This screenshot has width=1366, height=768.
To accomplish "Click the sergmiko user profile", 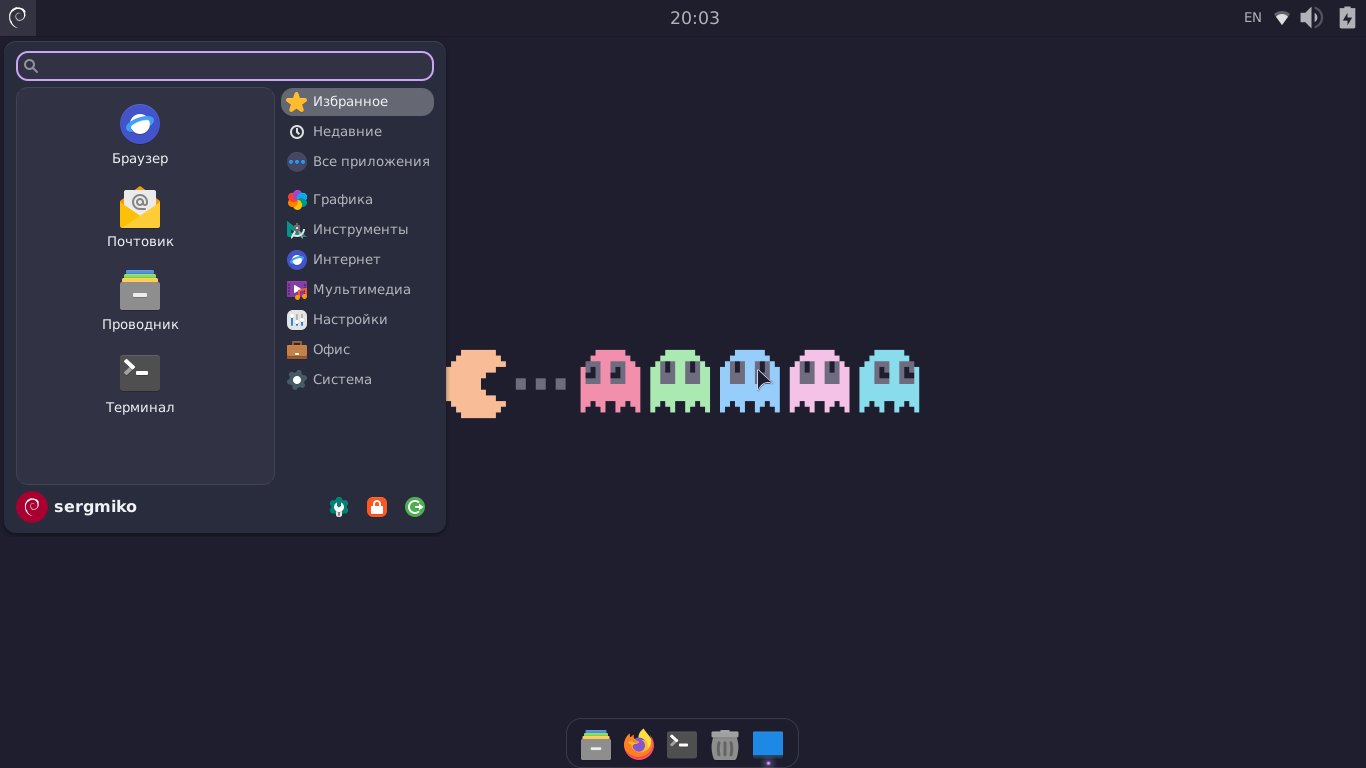I will pyautogui.click(x=78, y=507).
